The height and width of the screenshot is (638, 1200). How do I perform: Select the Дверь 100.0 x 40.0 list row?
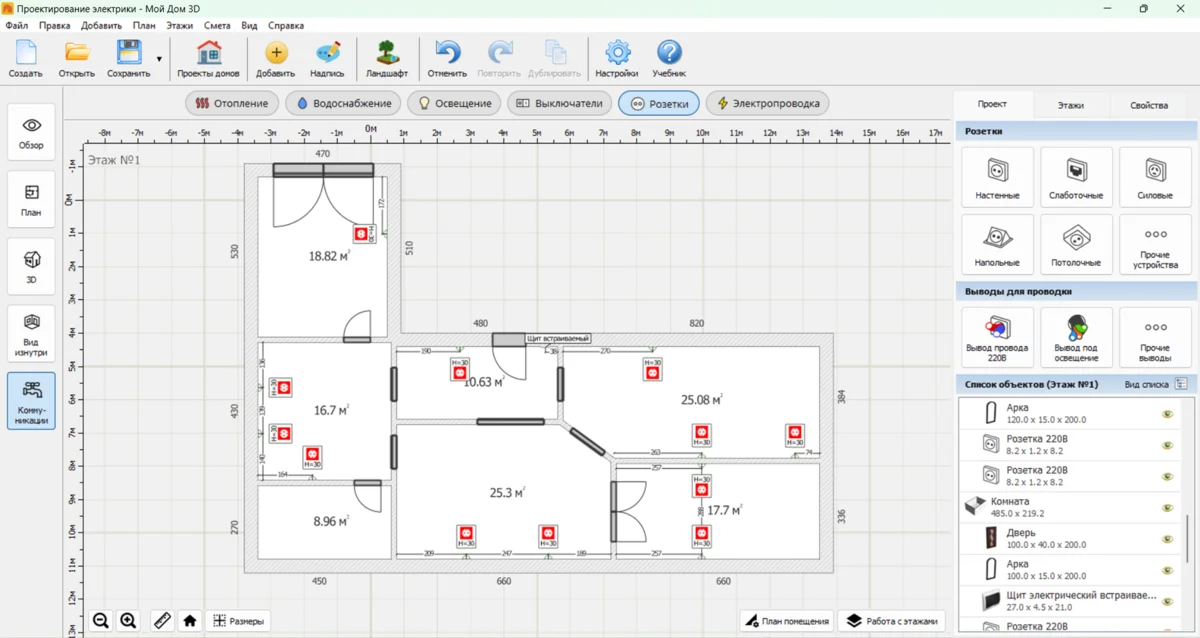pyautogui.click(x=1070, y=539)
